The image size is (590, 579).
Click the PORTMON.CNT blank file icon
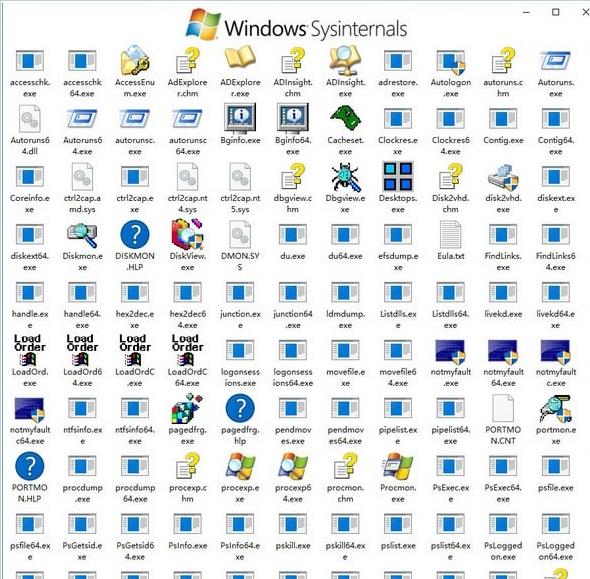point(503,408)
